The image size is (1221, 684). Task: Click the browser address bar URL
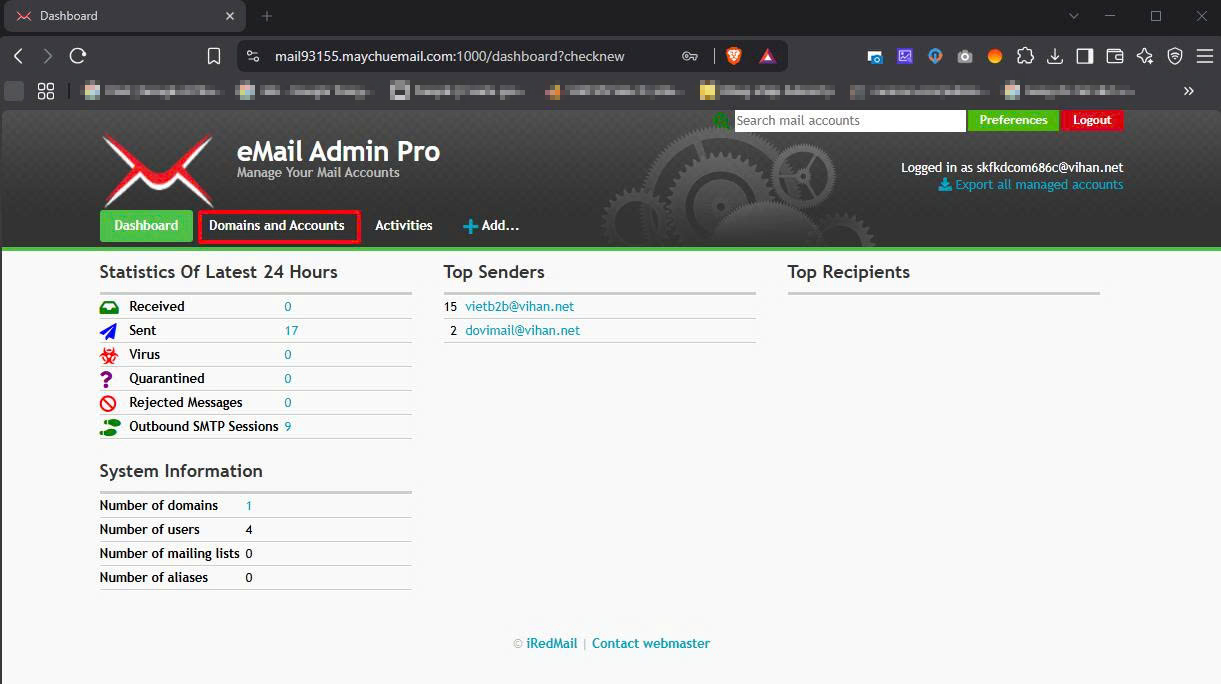coord(449,56)
